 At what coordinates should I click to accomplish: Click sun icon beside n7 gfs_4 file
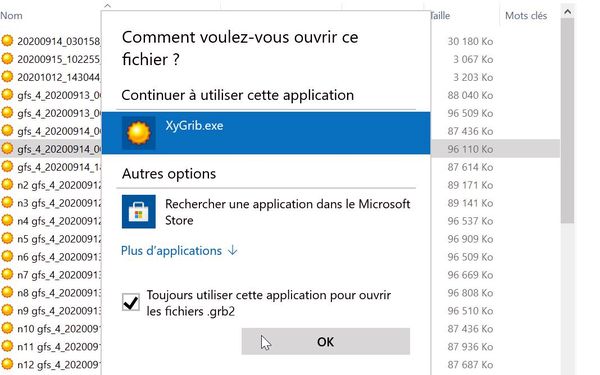(x=7, y=274)
